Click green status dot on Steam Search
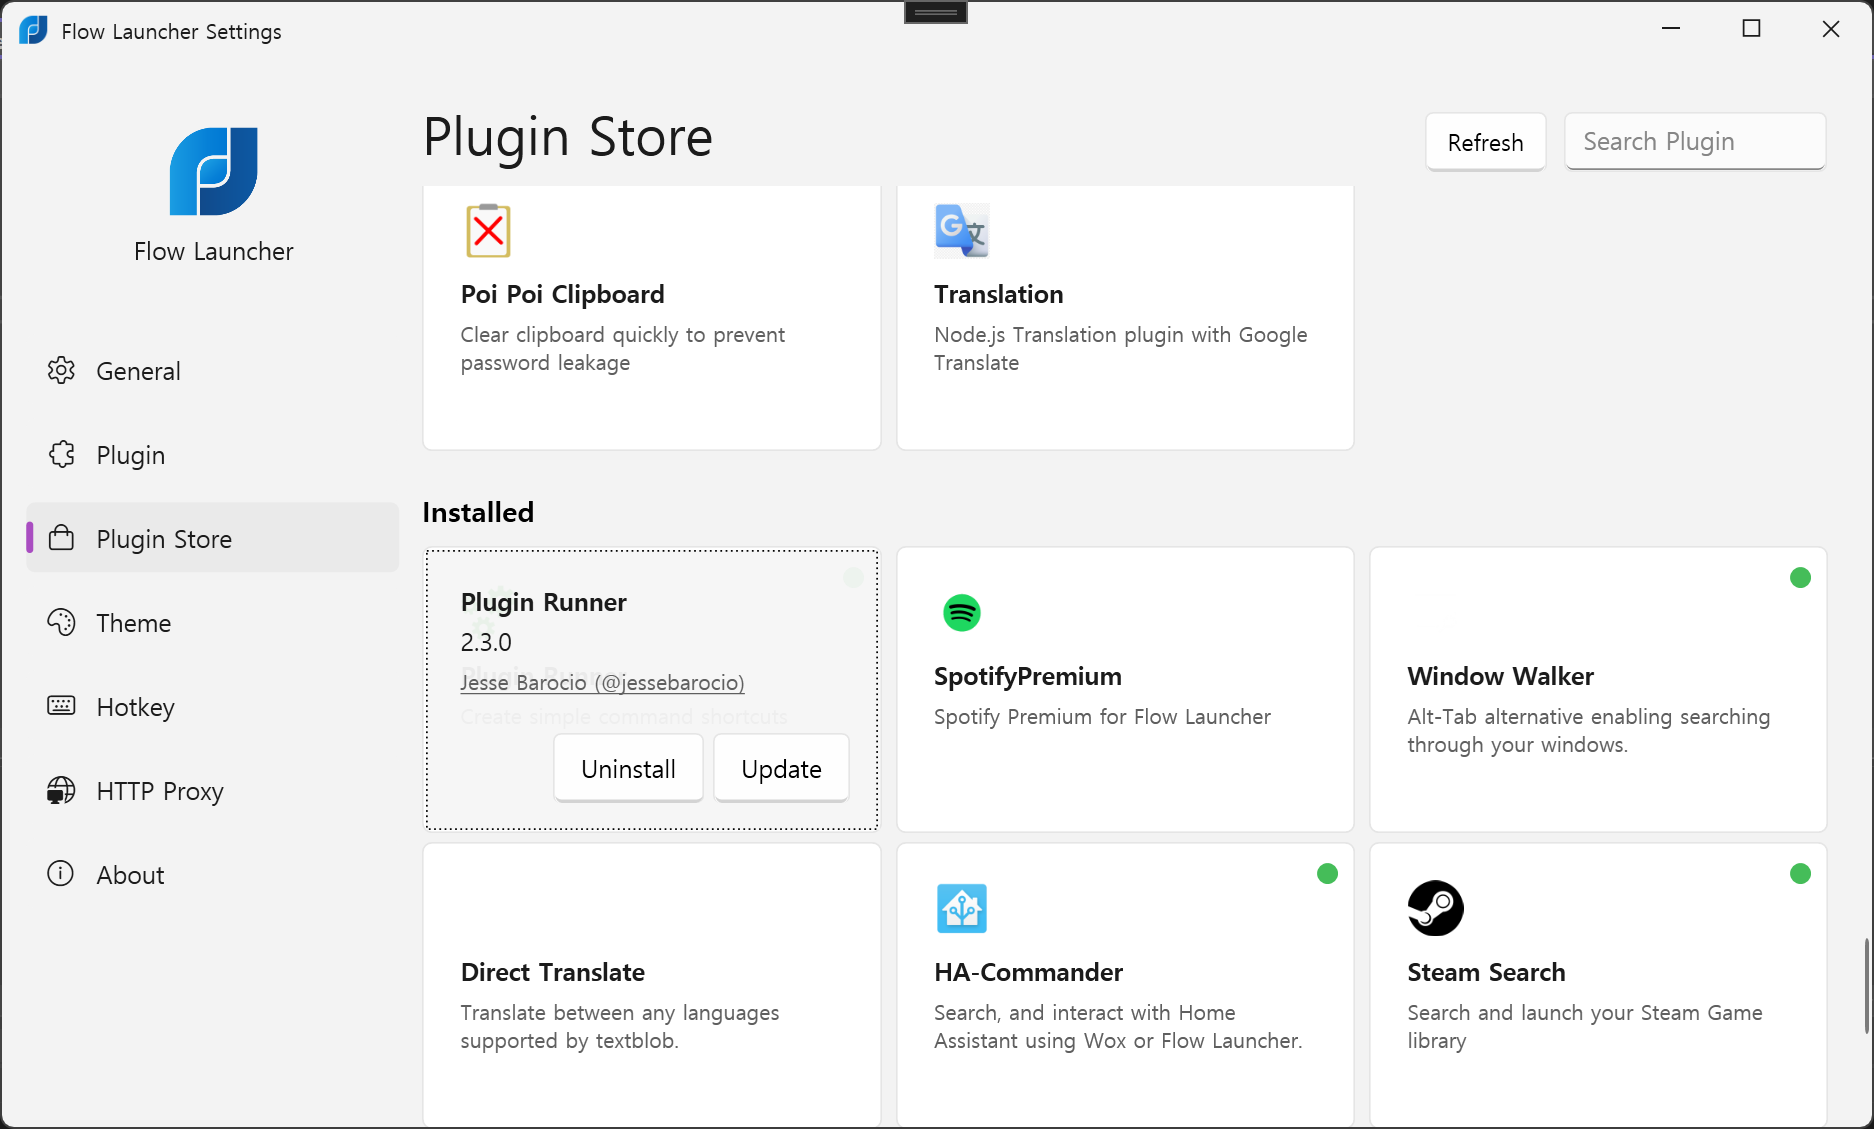 [x=1800, y=873]
